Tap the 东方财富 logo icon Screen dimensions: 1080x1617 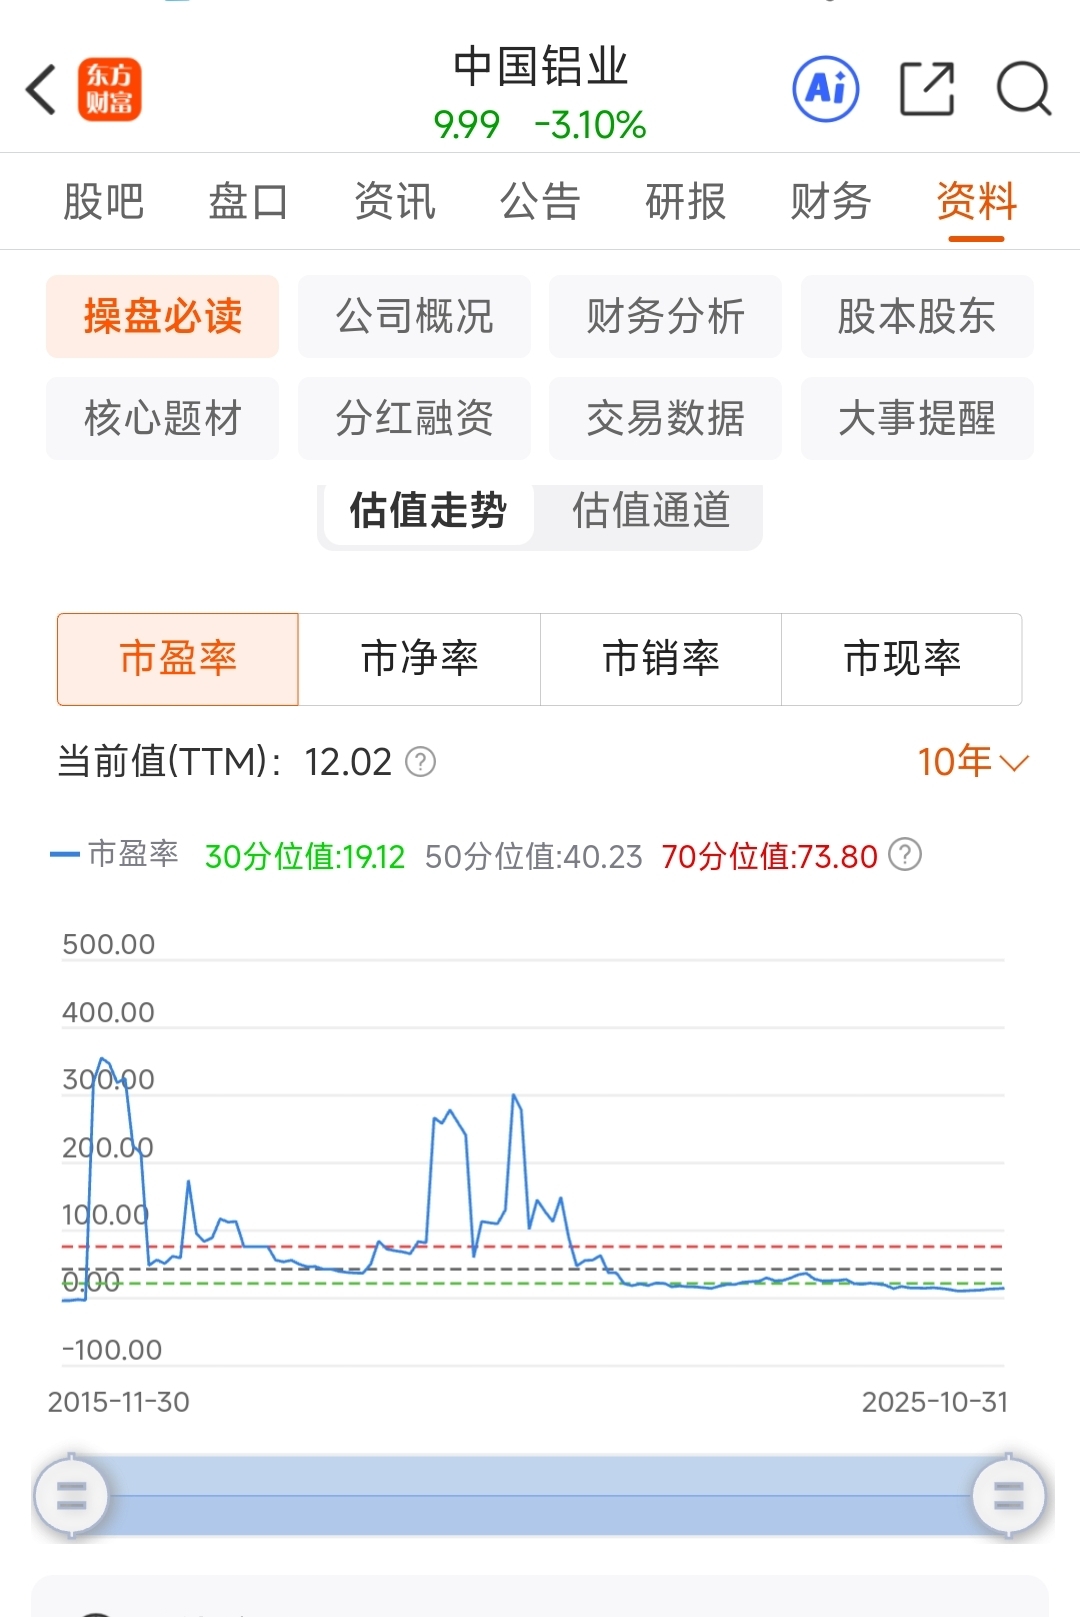110,89
